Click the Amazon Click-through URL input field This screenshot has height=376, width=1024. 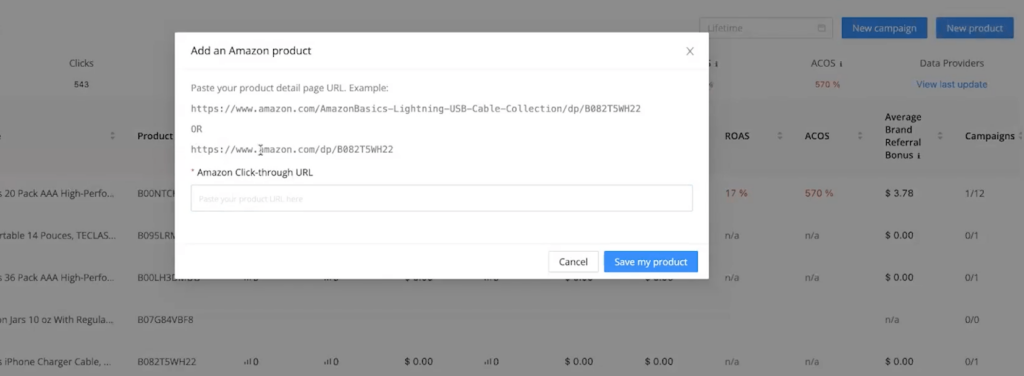(441, 198)
